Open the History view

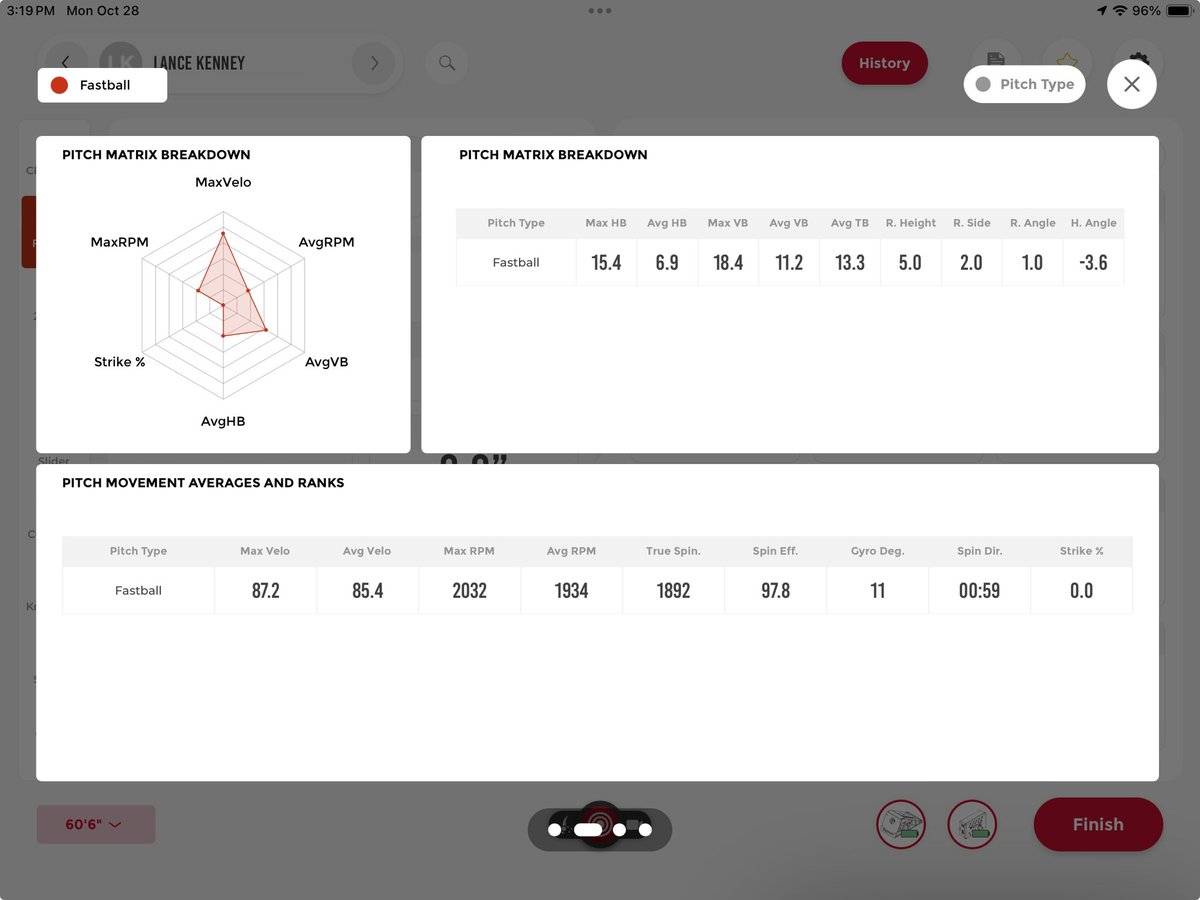pos(884,63)
